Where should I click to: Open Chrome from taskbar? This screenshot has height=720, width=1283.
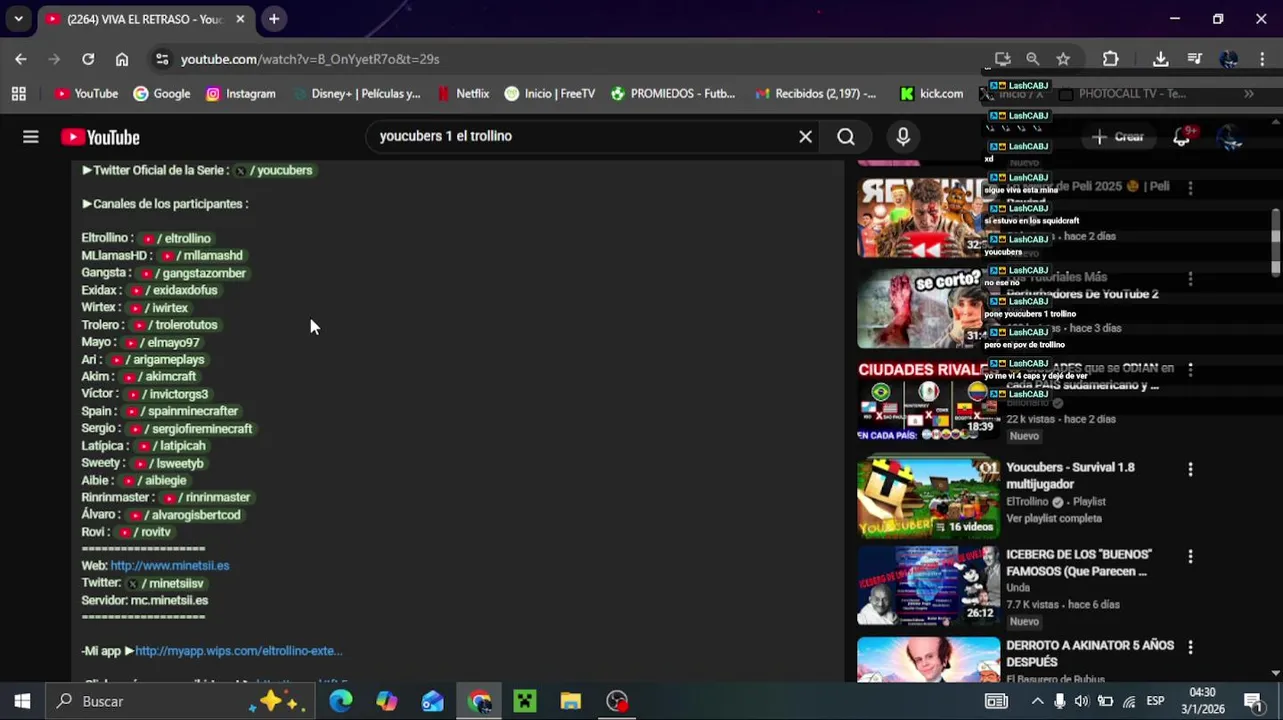click(x=479, y=701)
